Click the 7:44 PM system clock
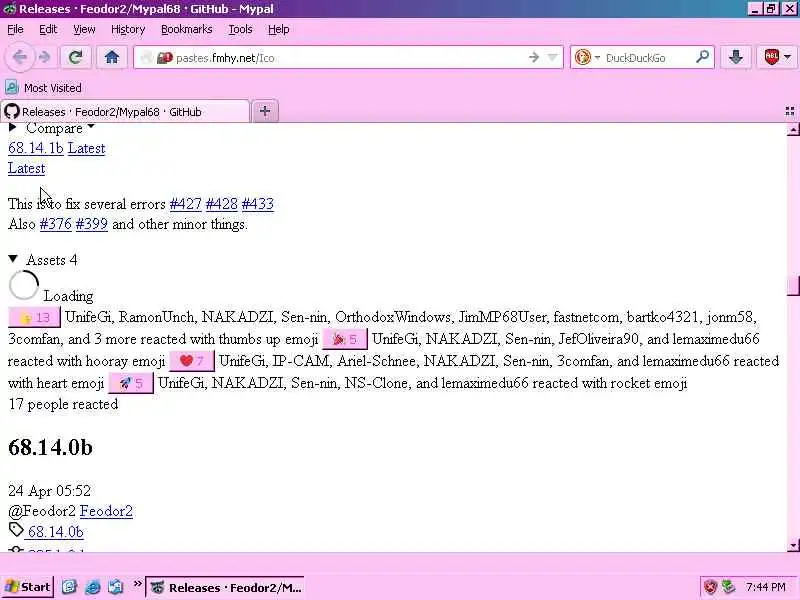This screenshot has height=600, width=800. tap(766, 587)
